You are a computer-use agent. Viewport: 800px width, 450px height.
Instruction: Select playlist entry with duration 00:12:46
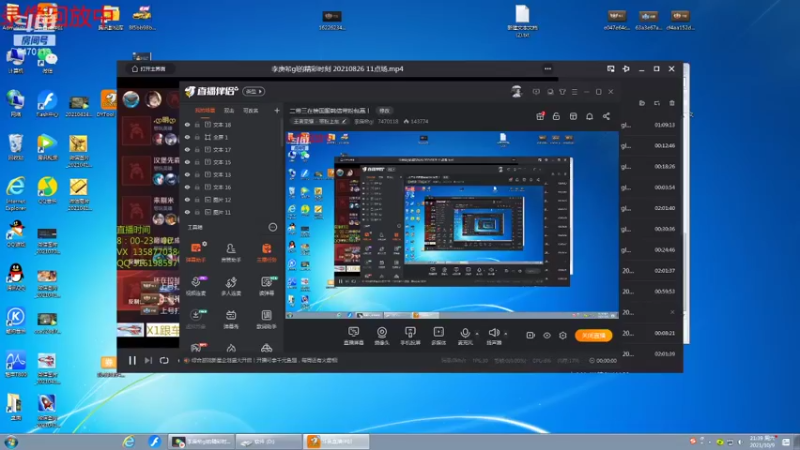click(x=649, y=146)
